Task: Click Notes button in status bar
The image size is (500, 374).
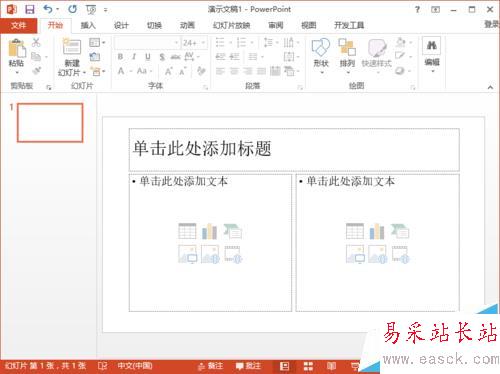Action: pyautogui.click(x=210, y=366)
